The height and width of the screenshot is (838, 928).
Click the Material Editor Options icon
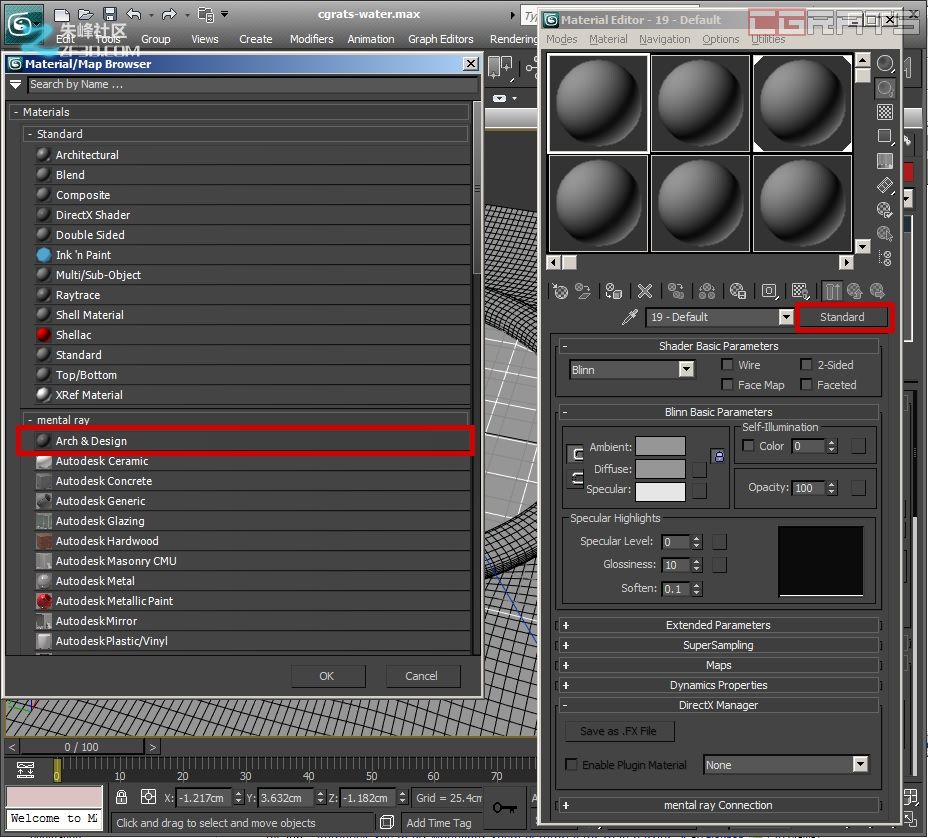[x=885, y=210]
